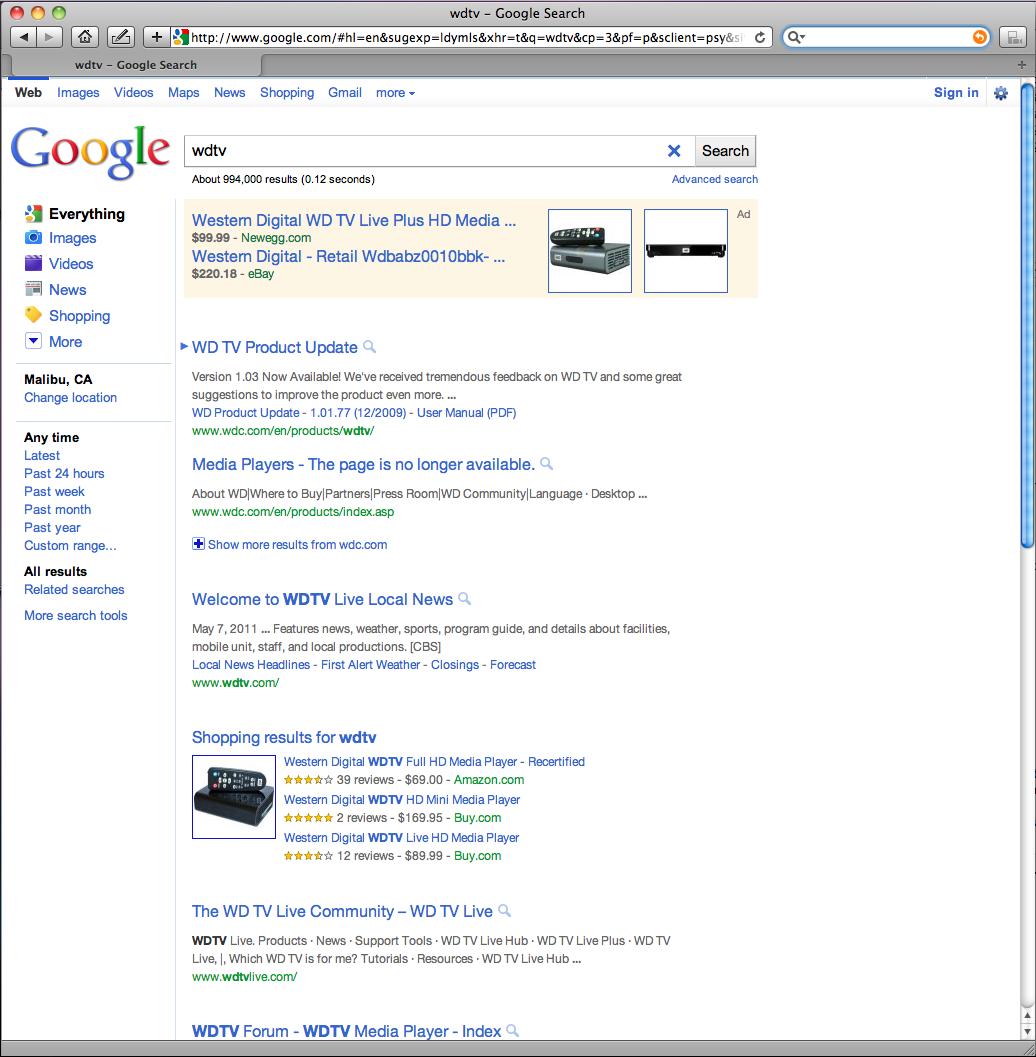Preview Media Players result with magnifier icon
Viewport: 1036px width, 1057px height.
coord(547,464)
